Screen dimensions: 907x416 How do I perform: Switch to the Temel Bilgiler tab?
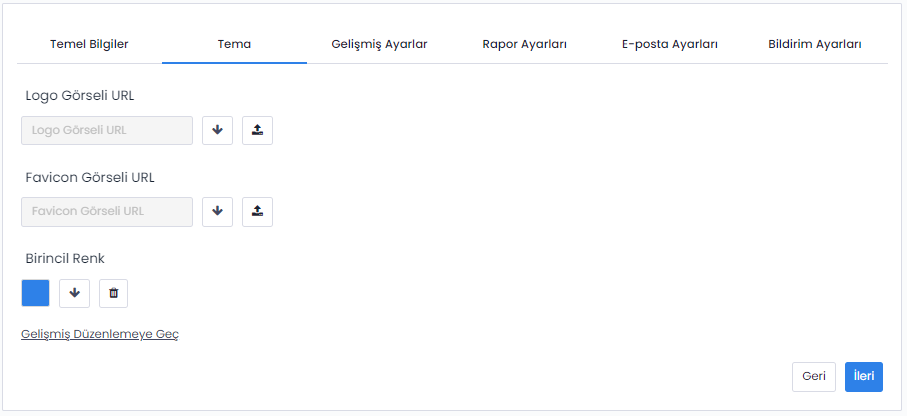click(89, 45)
